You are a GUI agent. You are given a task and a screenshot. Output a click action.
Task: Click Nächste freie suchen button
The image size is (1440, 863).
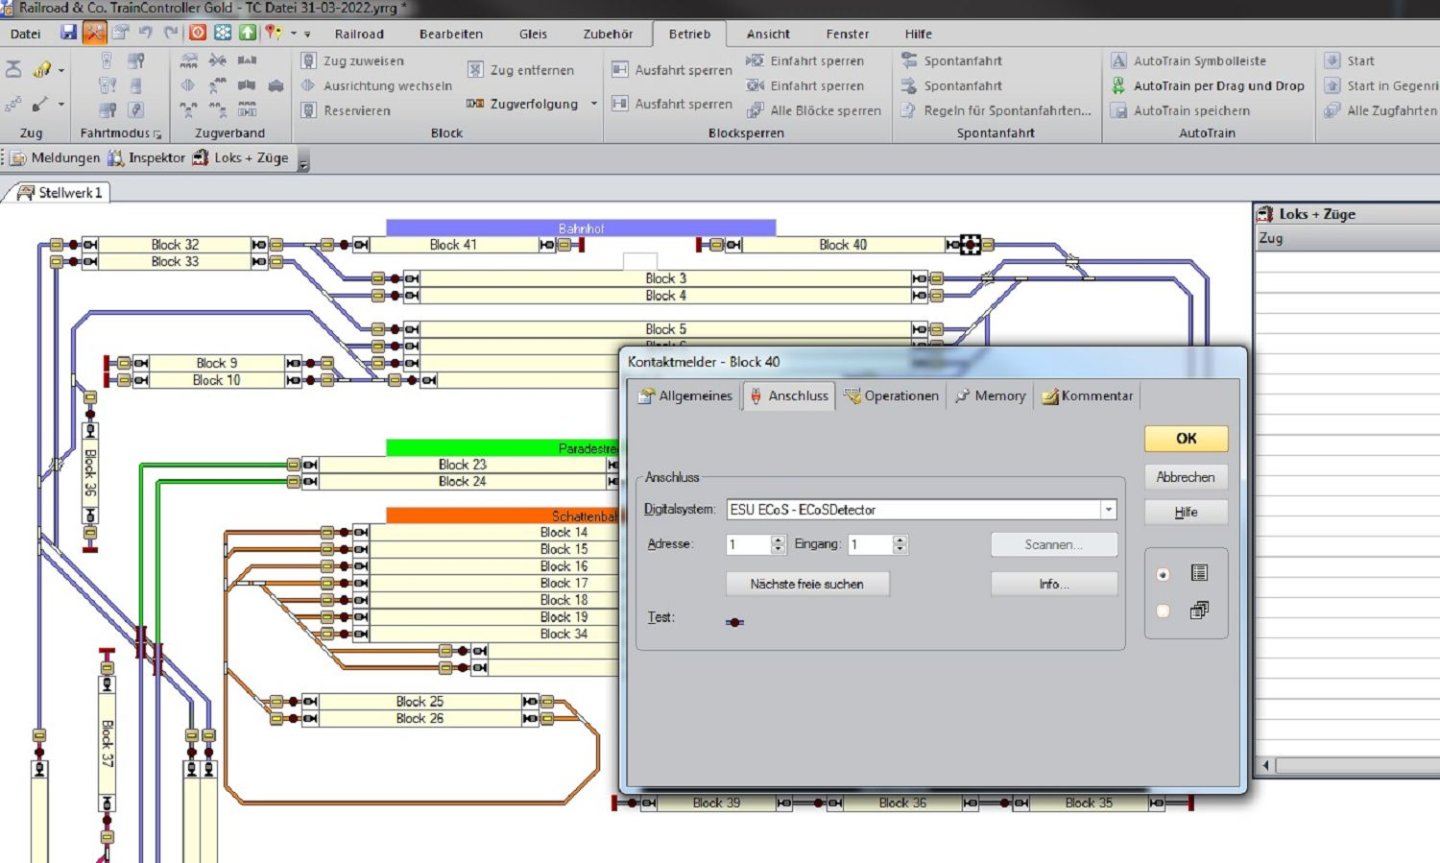[x=807, y=584]
